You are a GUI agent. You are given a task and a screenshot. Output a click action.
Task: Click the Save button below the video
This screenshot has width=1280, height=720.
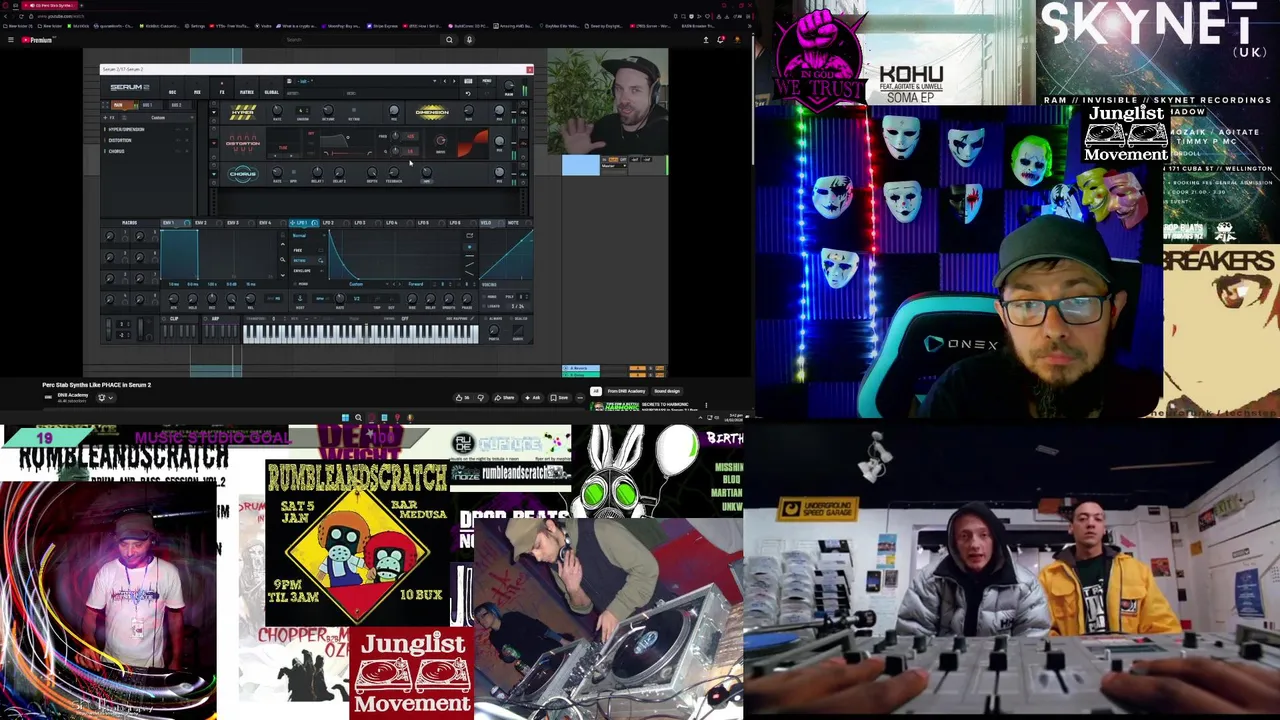pyautogui.click(x=559, y=397)
